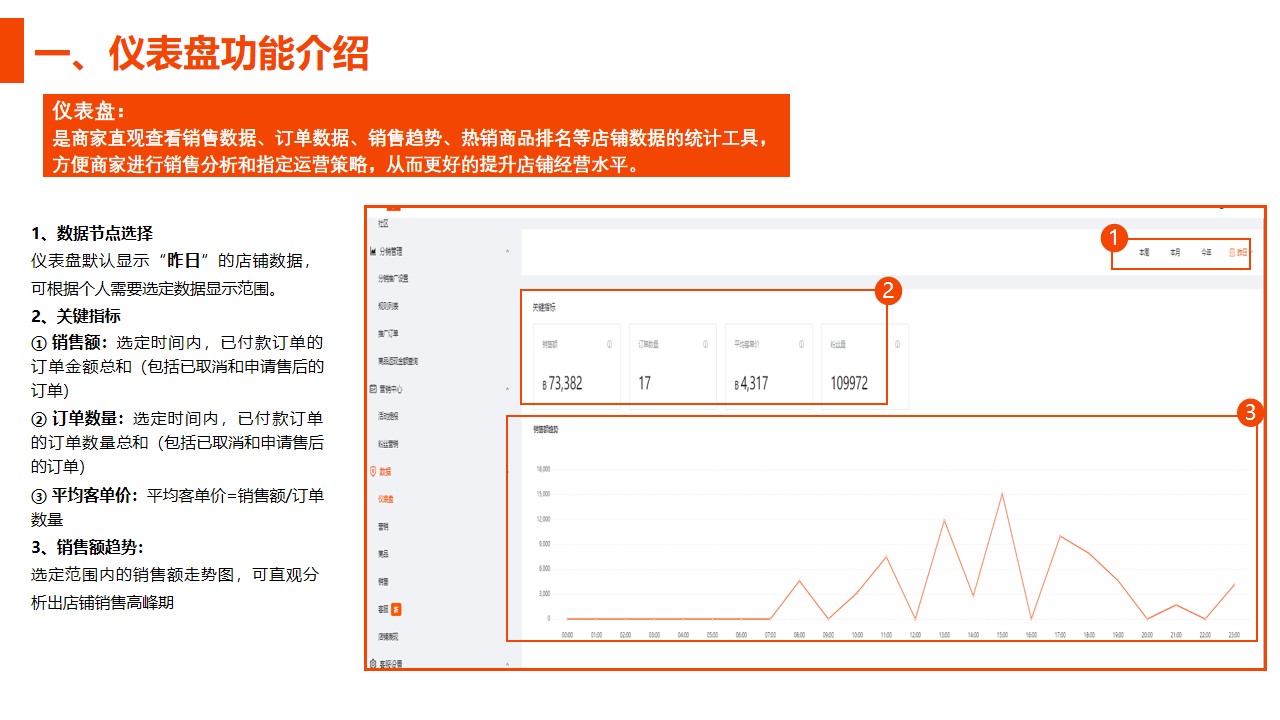The image size is (1280, 720).
Task: Click the chart peak point at 13:00
Action: coord(944,519)
